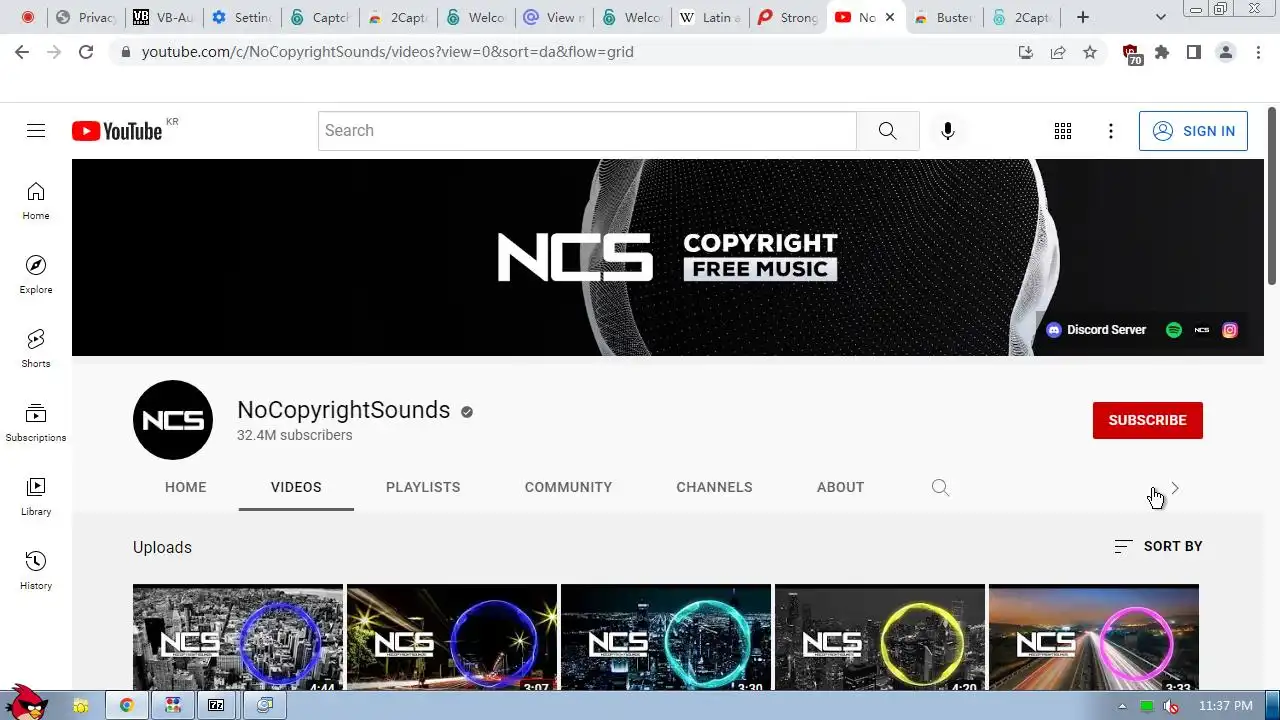This screenshot has height=720, width=1280.
Task: Open the video thumbnail lasting 3:30
Action: pos(666,637)
